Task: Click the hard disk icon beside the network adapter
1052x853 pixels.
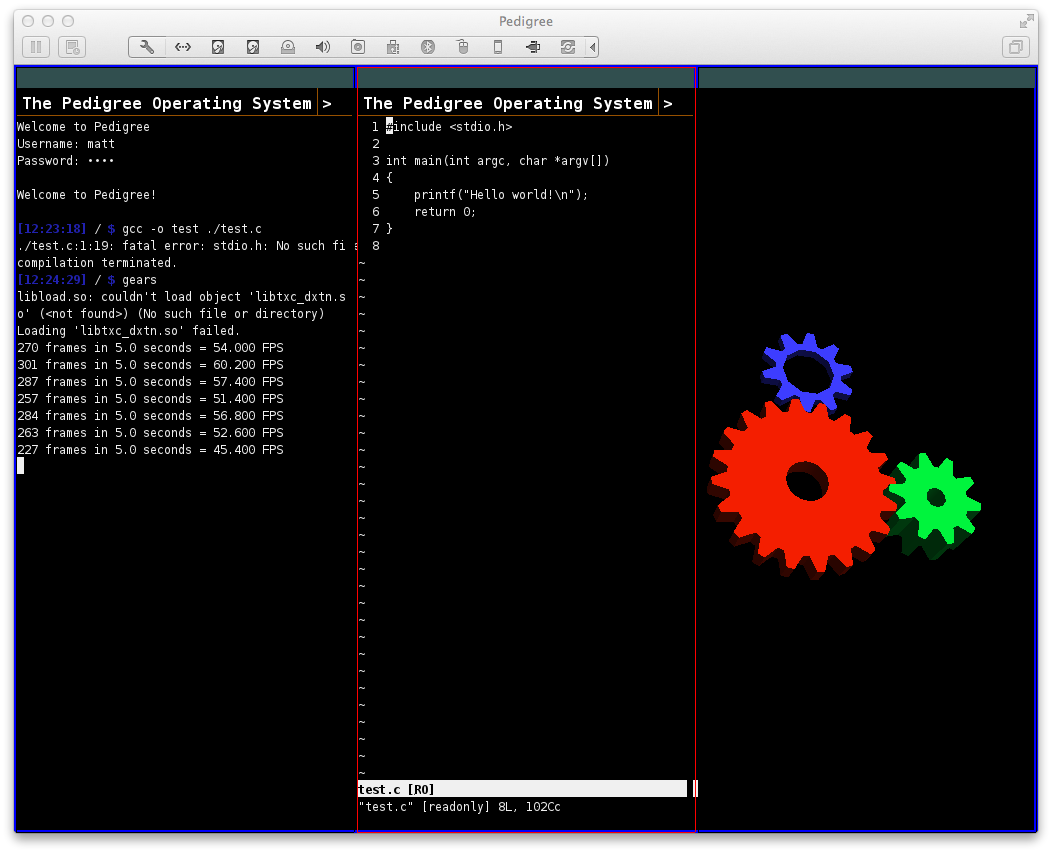Action: (x=218, y=47)
